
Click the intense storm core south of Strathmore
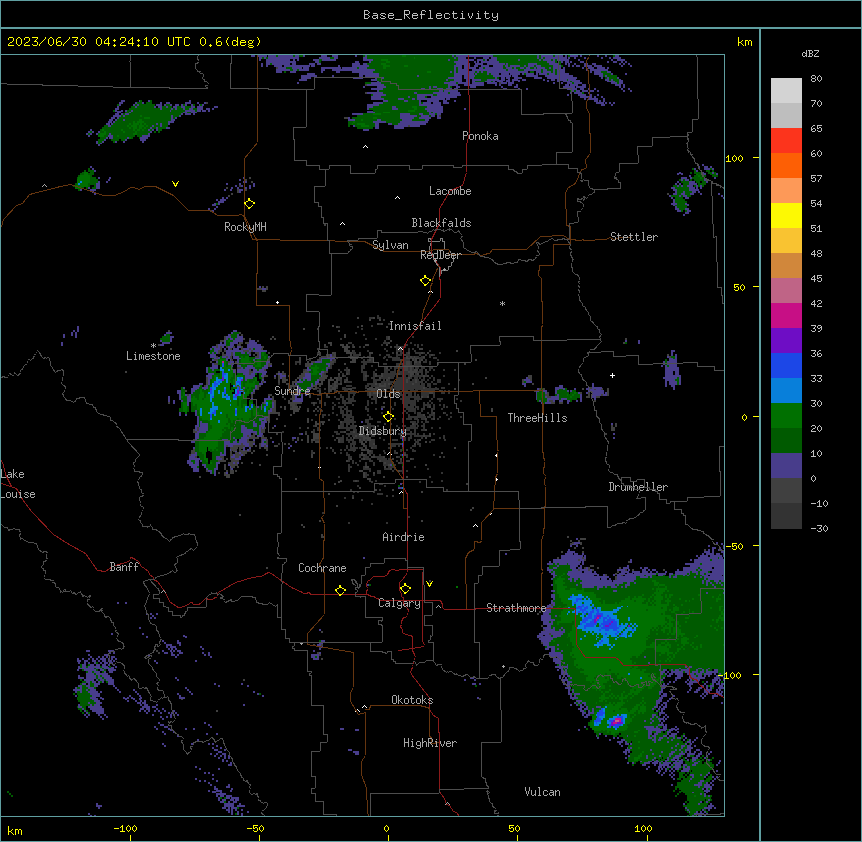[617, 721]
